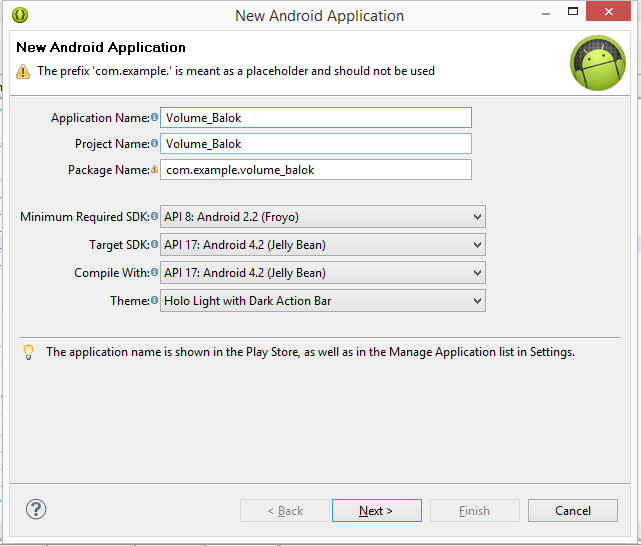Screen dimensions: 641x546
Task: Click the bold 'New Android Application' heading
Action: coord(101,47)
